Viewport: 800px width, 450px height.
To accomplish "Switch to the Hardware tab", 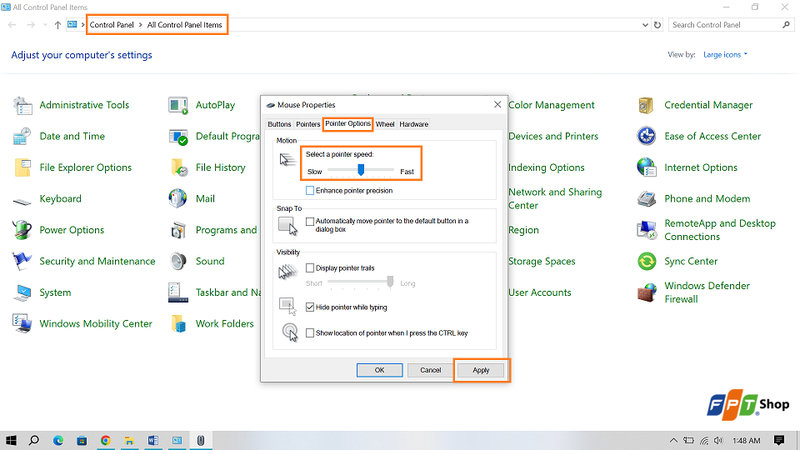I will 414,124.
